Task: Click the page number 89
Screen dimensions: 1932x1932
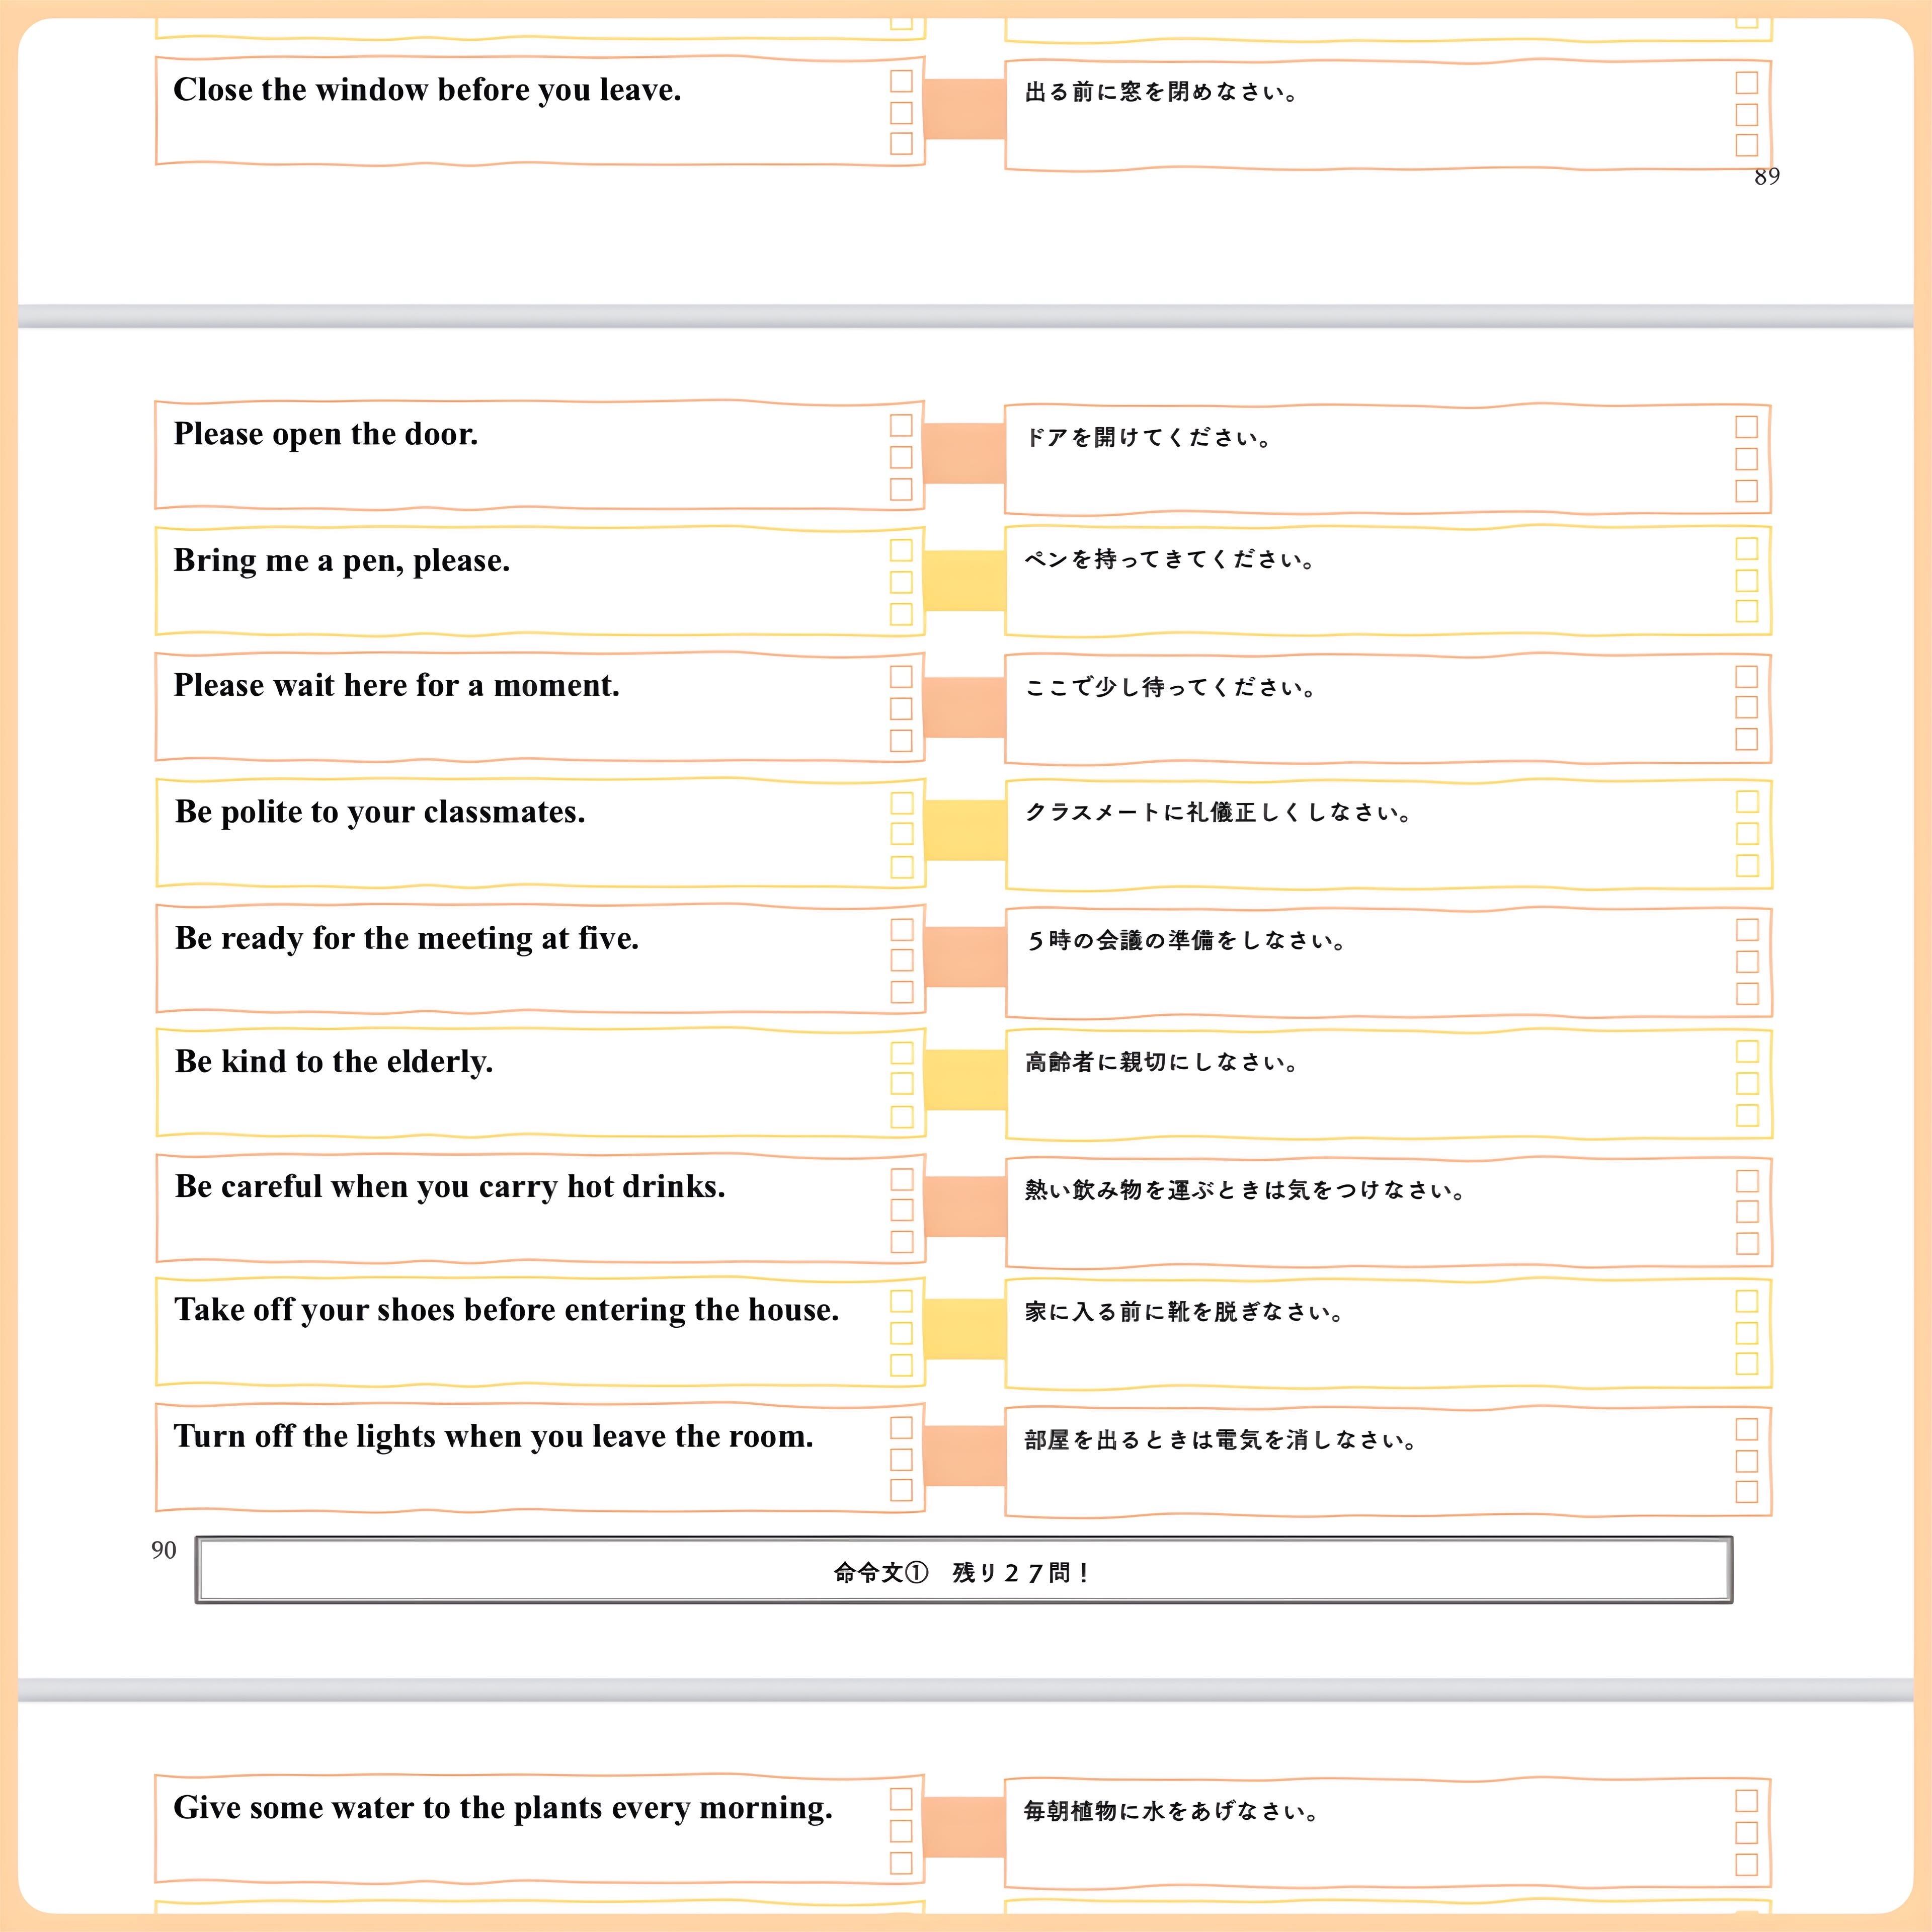Action: tap(1766, 177)
